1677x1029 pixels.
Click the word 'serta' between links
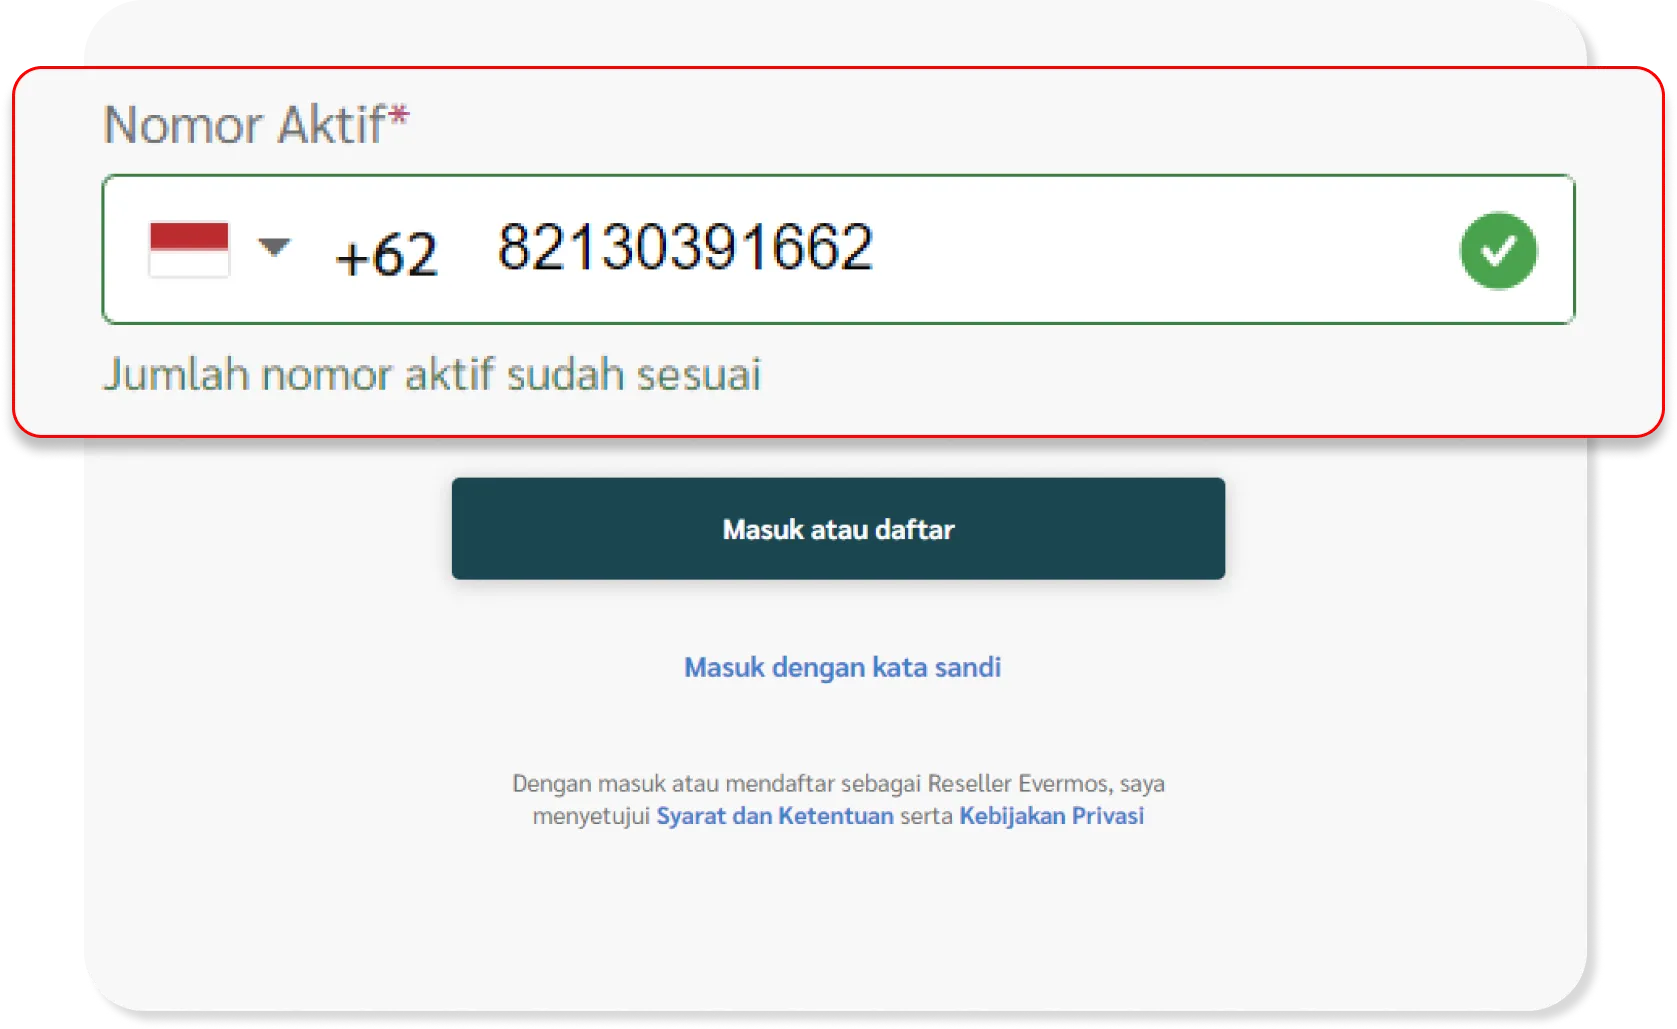click(926, 816)
